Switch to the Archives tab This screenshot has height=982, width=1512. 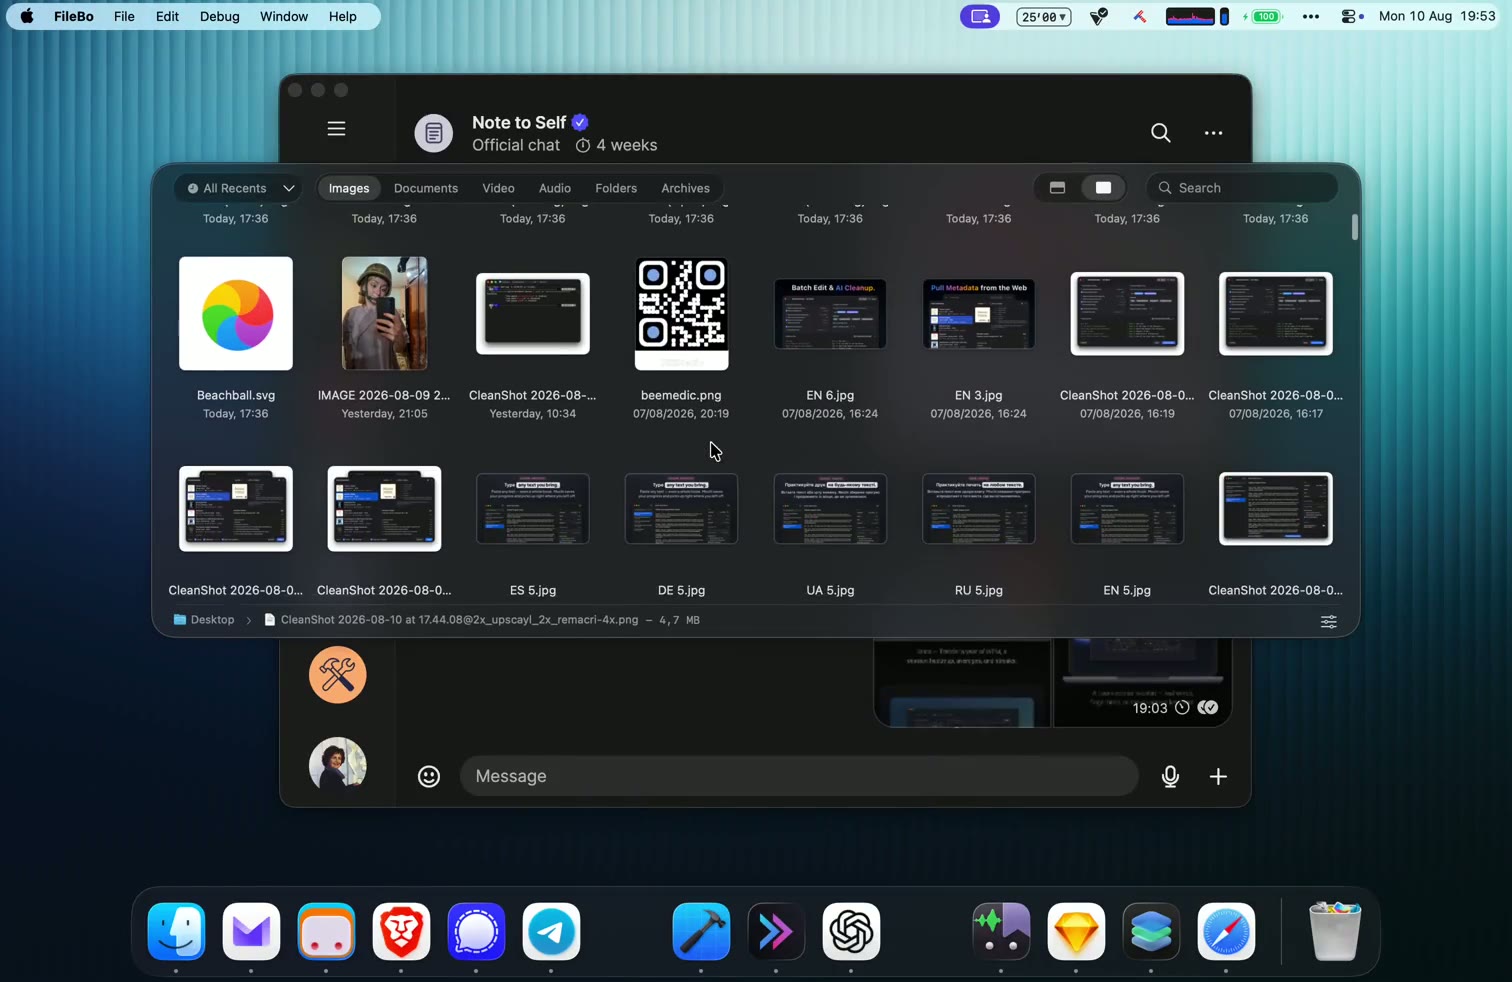coord(685,188)
